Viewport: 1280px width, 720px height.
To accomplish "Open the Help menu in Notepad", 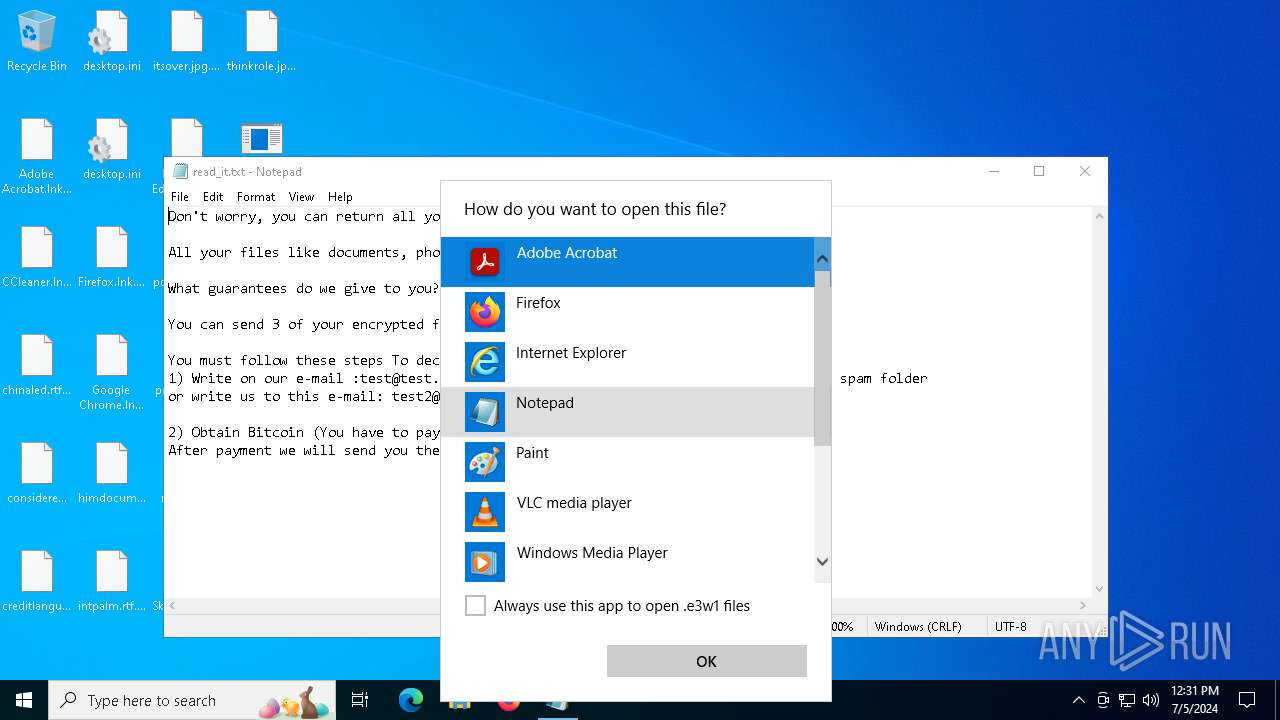I will [340, 197].
